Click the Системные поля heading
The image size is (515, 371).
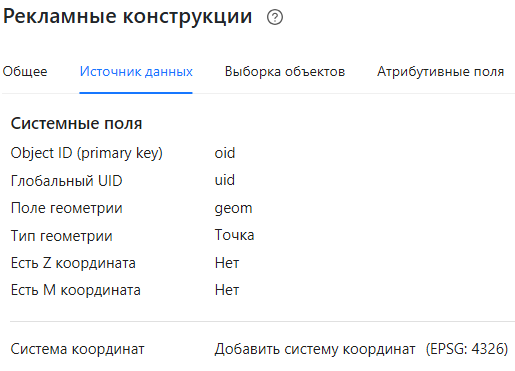77,124
